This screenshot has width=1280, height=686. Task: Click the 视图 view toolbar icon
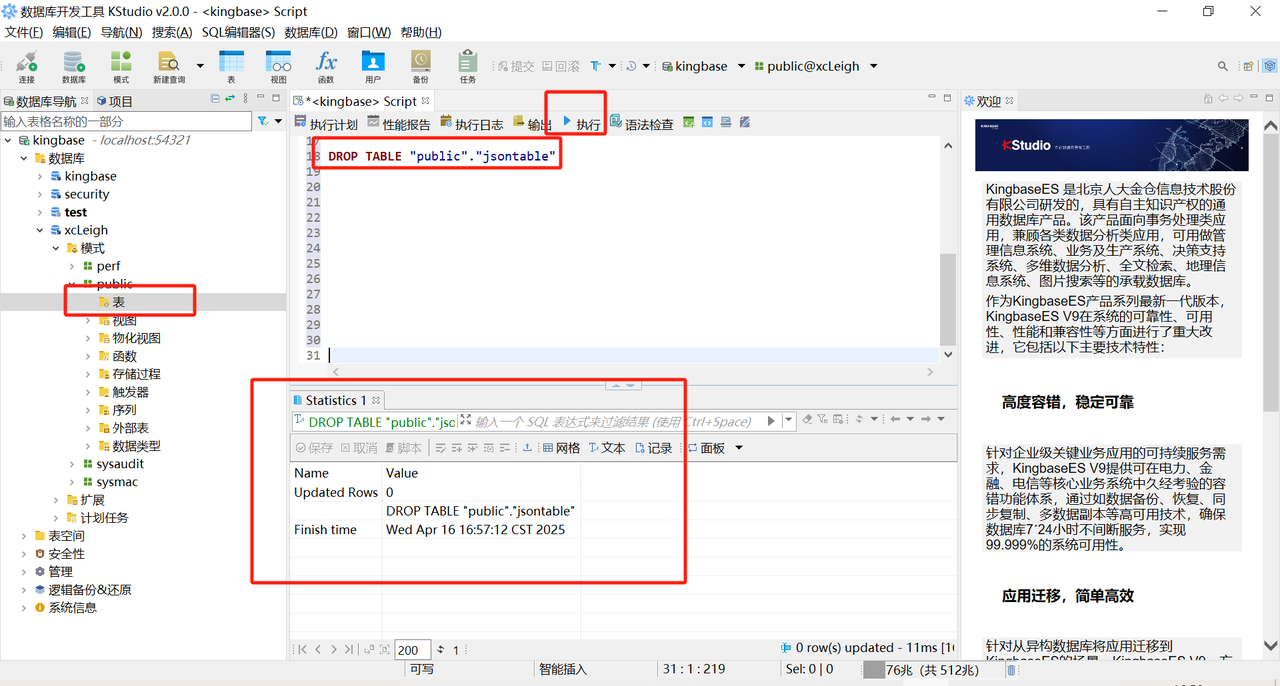tap(279, 66)
